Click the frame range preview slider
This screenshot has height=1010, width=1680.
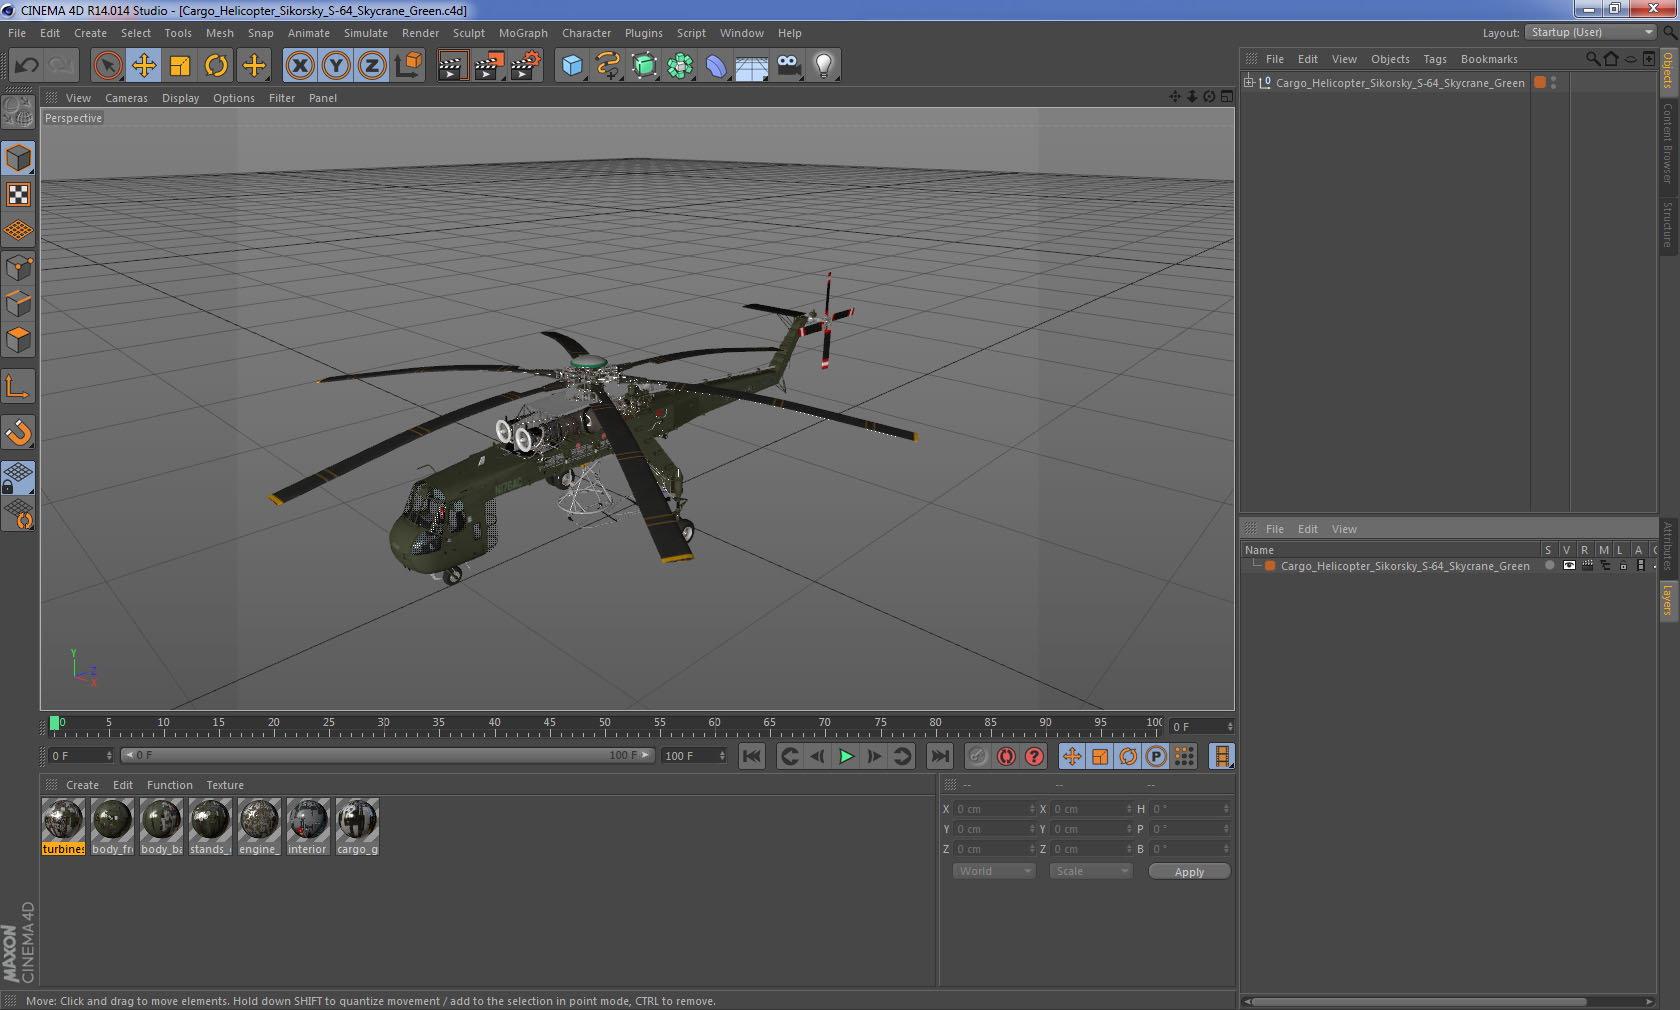tap(387, 755)
